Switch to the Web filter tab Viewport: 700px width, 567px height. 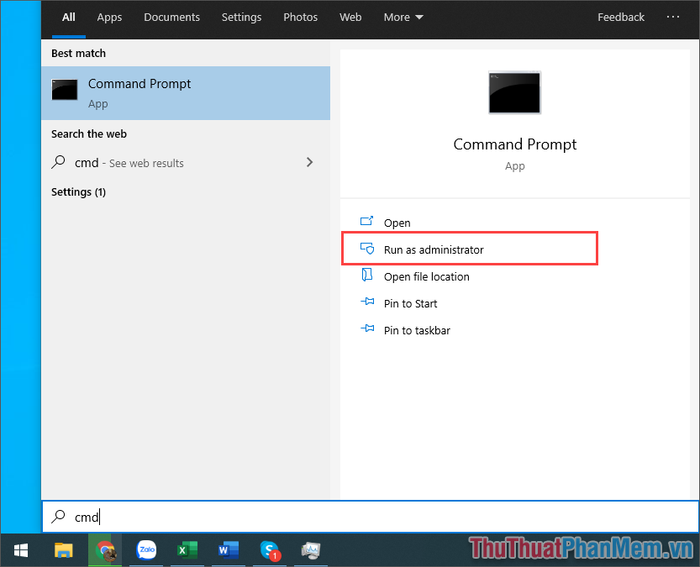350,17
